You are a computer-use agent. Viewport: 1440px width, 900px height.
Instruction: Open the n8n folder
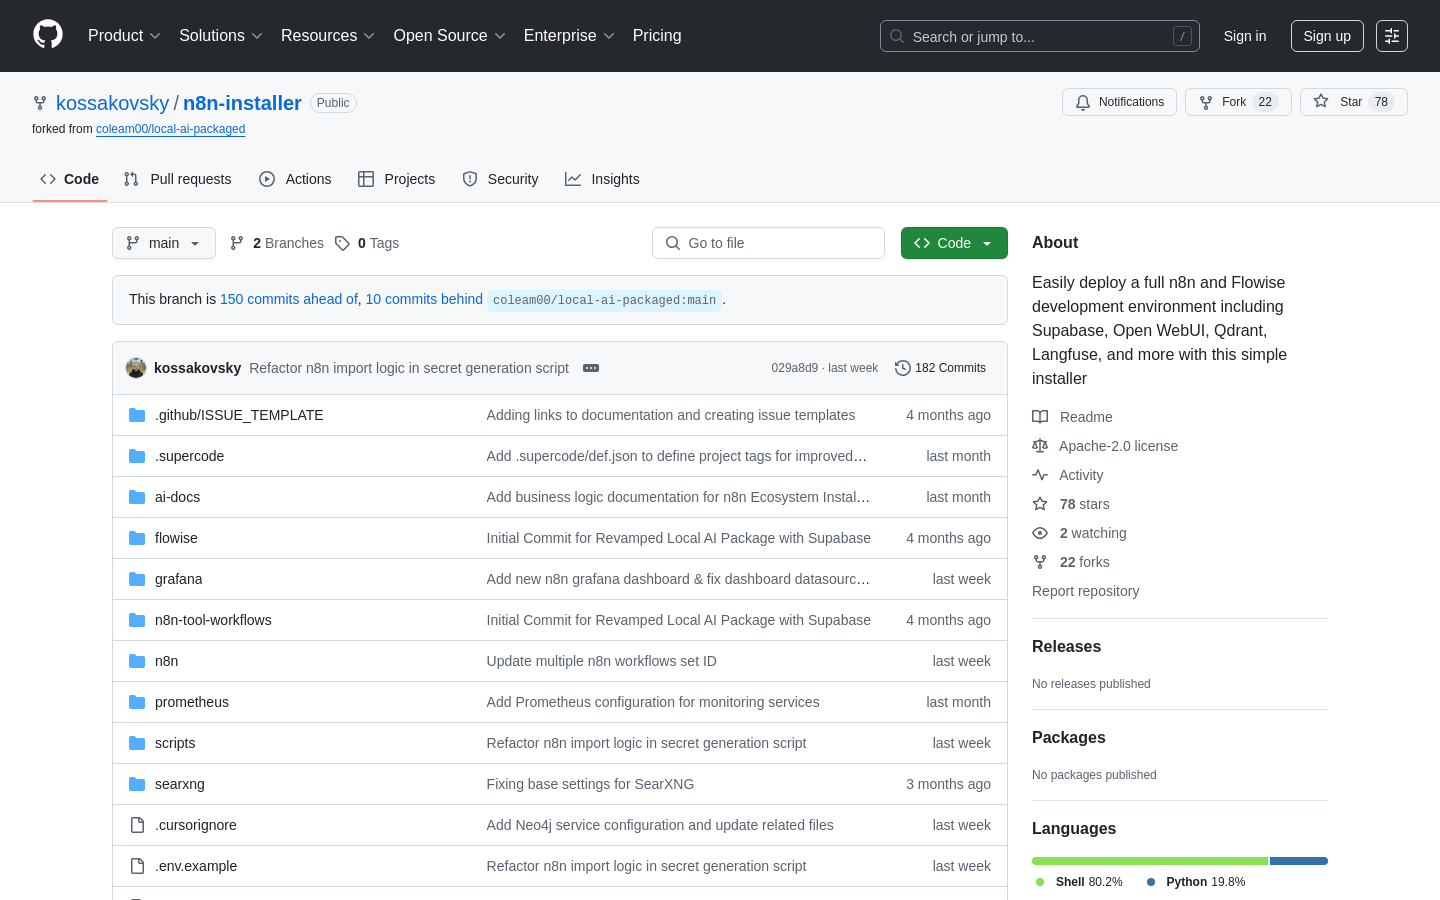click(x=166, y=661)
